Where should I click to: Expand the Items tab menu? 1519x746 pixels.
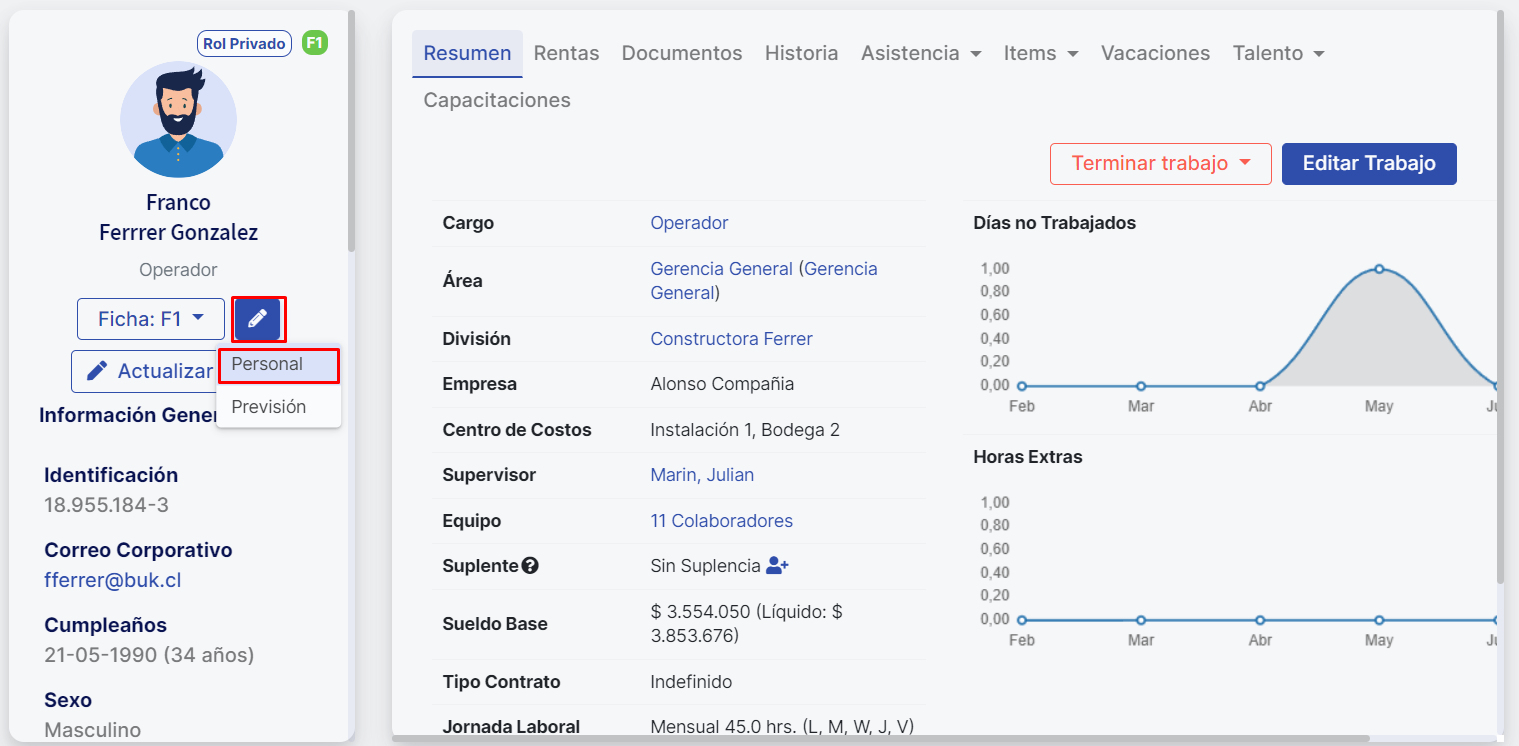pos(1040,53)
